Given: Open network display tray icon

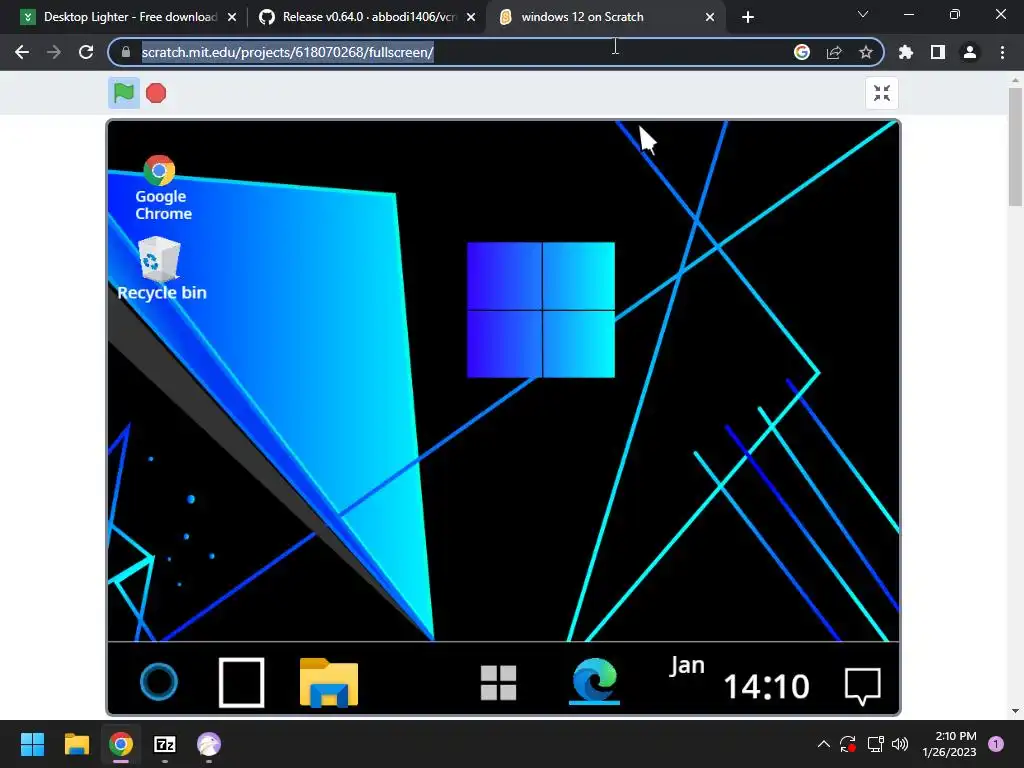Looking at the screenshot, I should click(875, 744).
